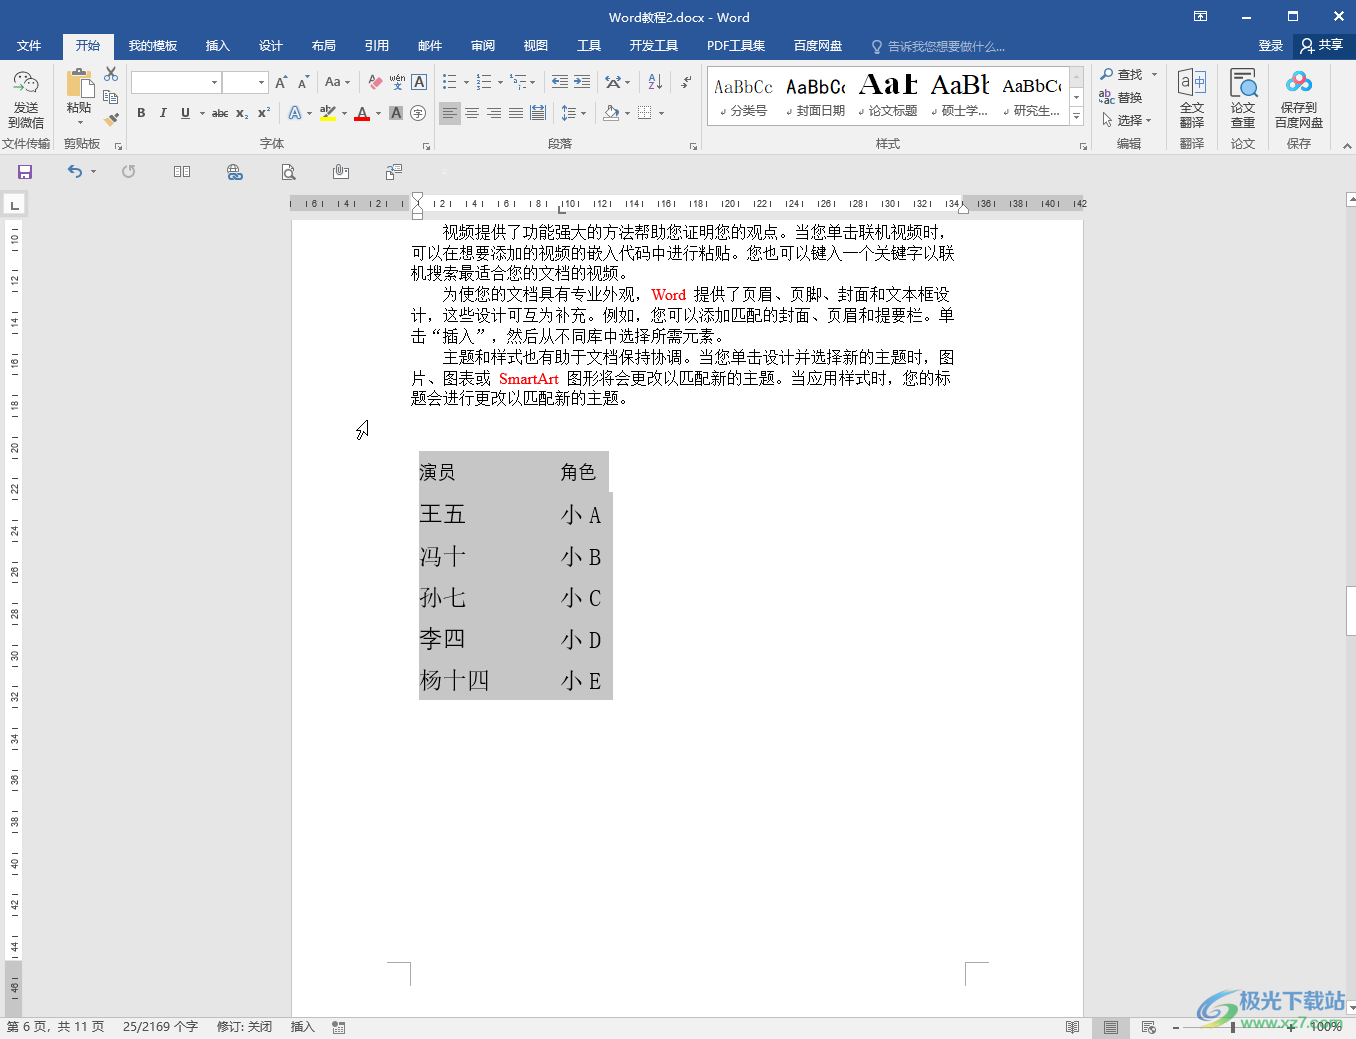Click the paragraph shading paint bucket

point(611,113)
